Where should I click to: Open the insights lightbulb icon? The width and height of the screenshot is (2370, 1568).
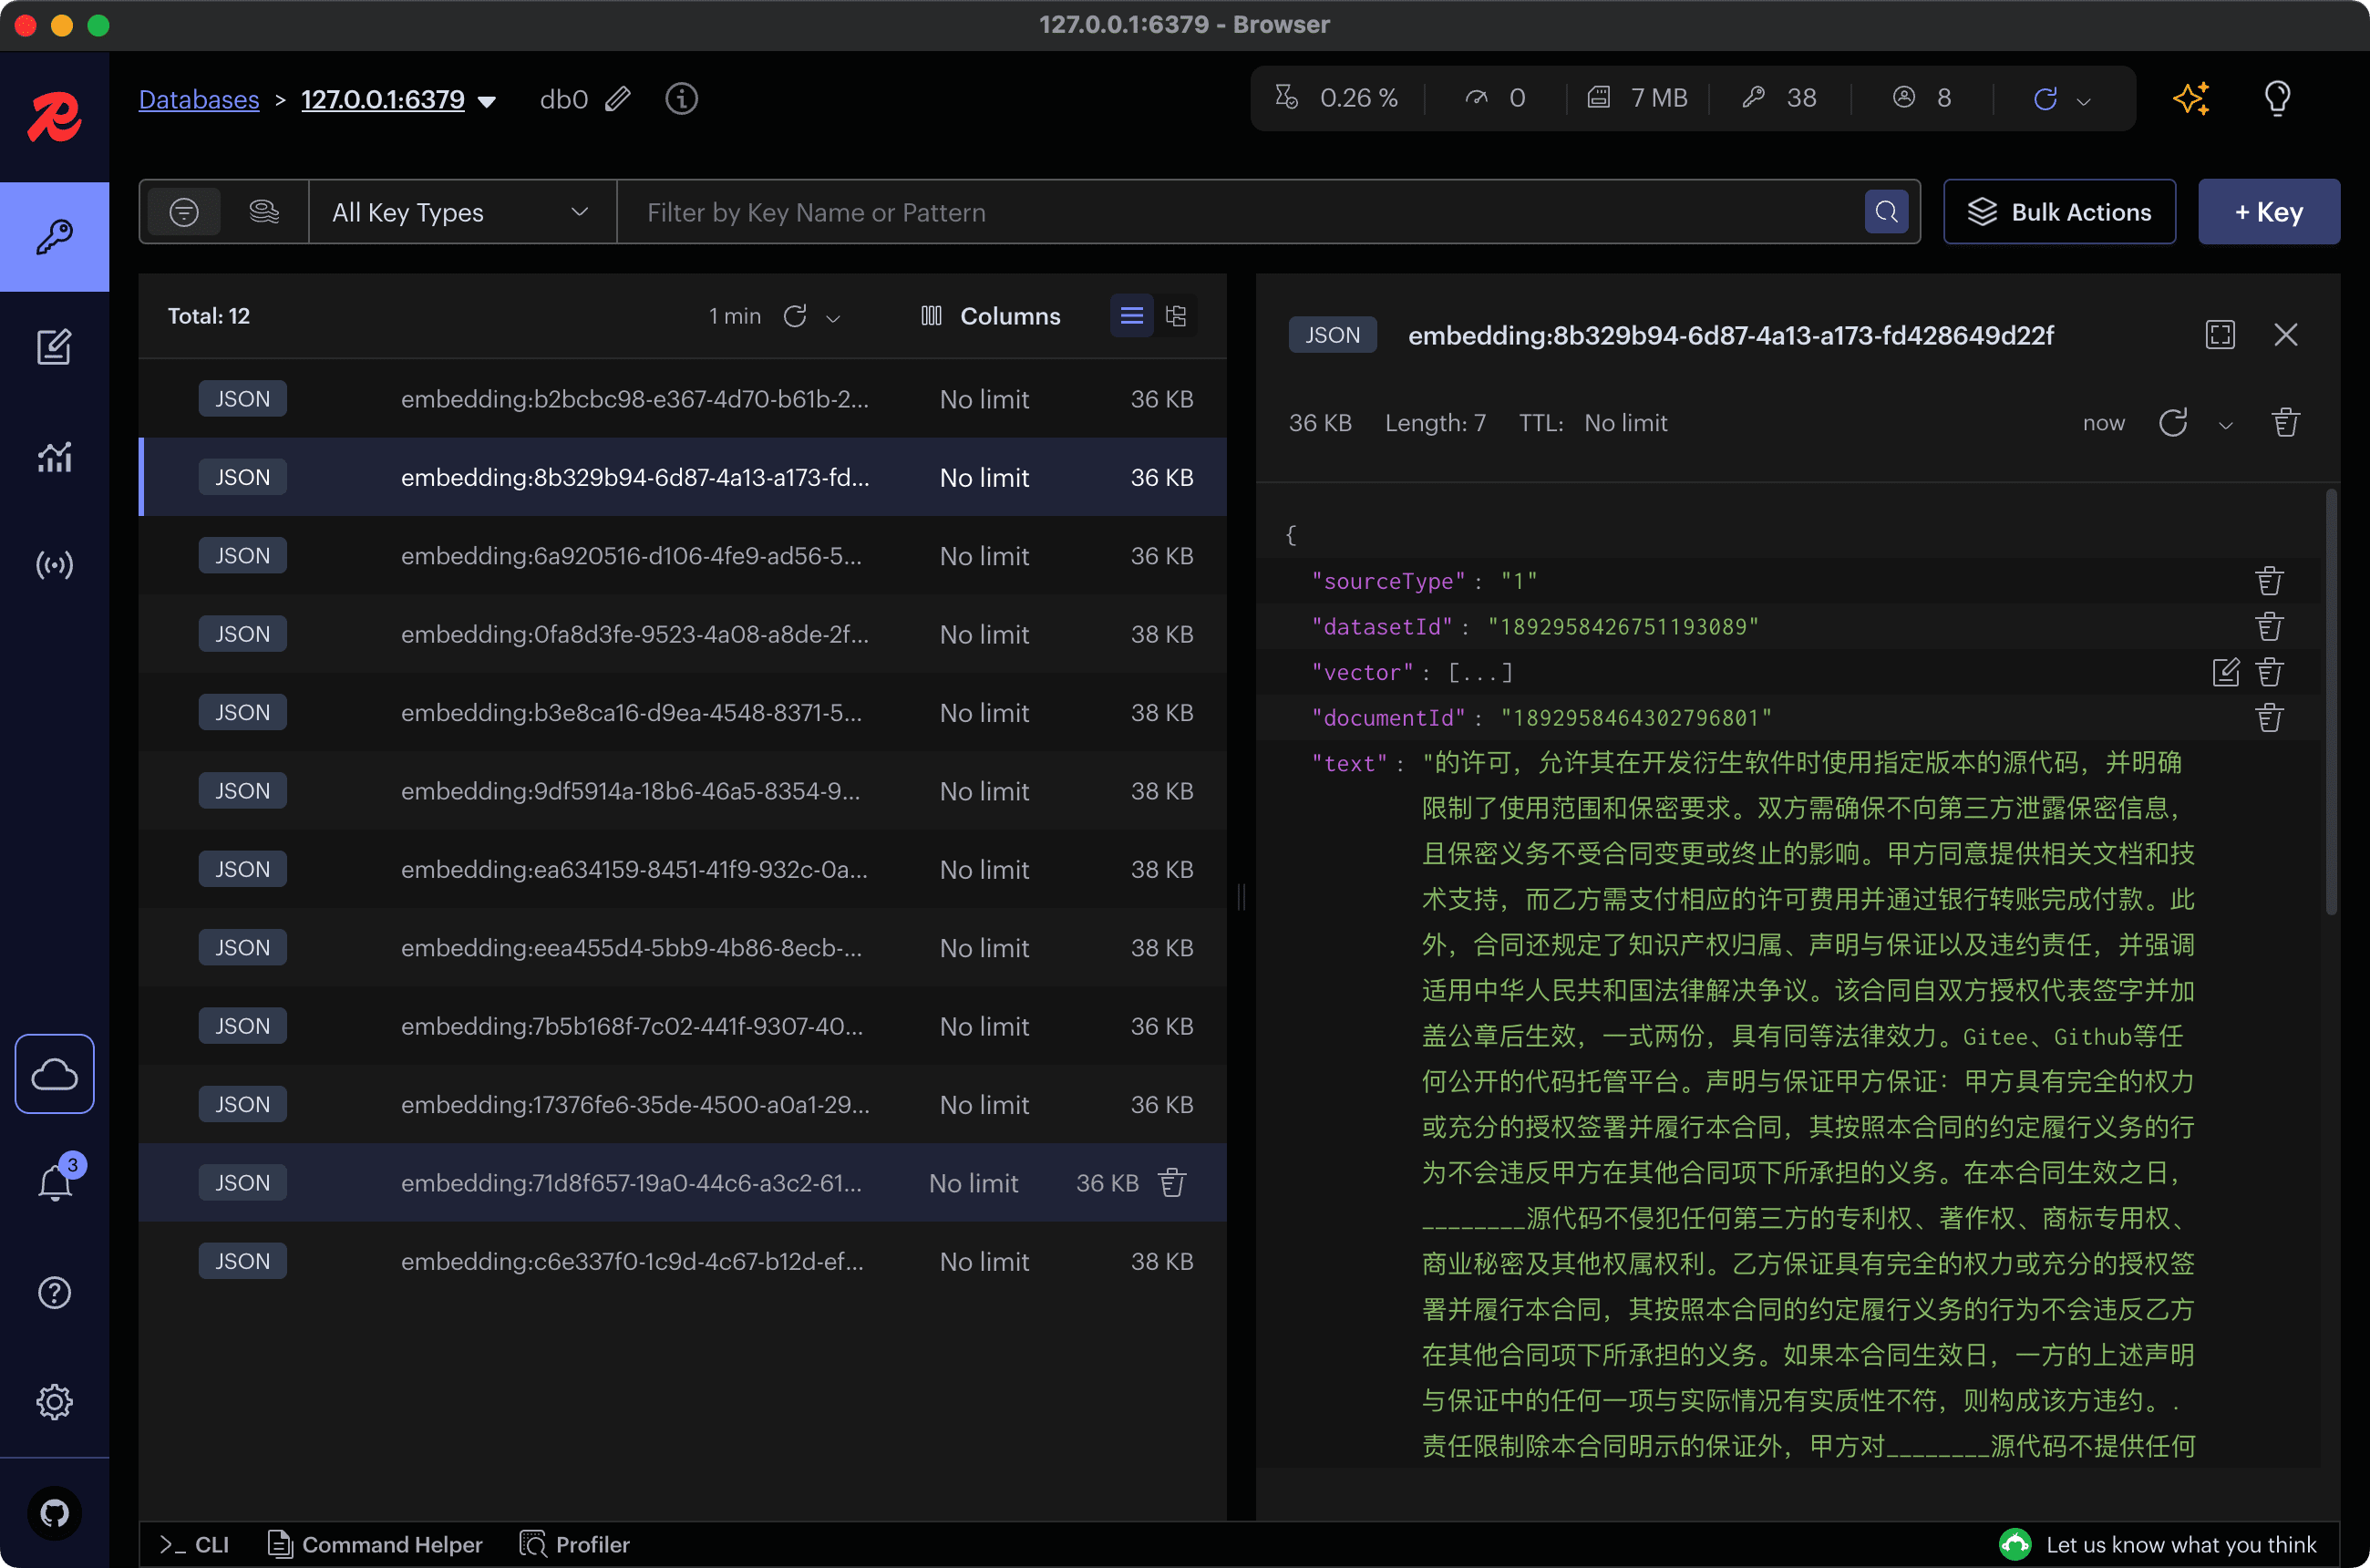pyautogui.click(x=2278, y=99)
